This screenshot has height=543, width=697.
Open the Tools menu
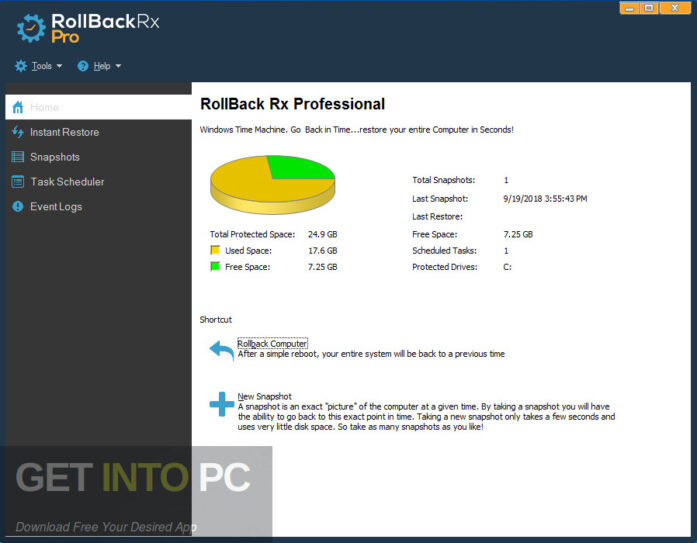click(41, 66)
